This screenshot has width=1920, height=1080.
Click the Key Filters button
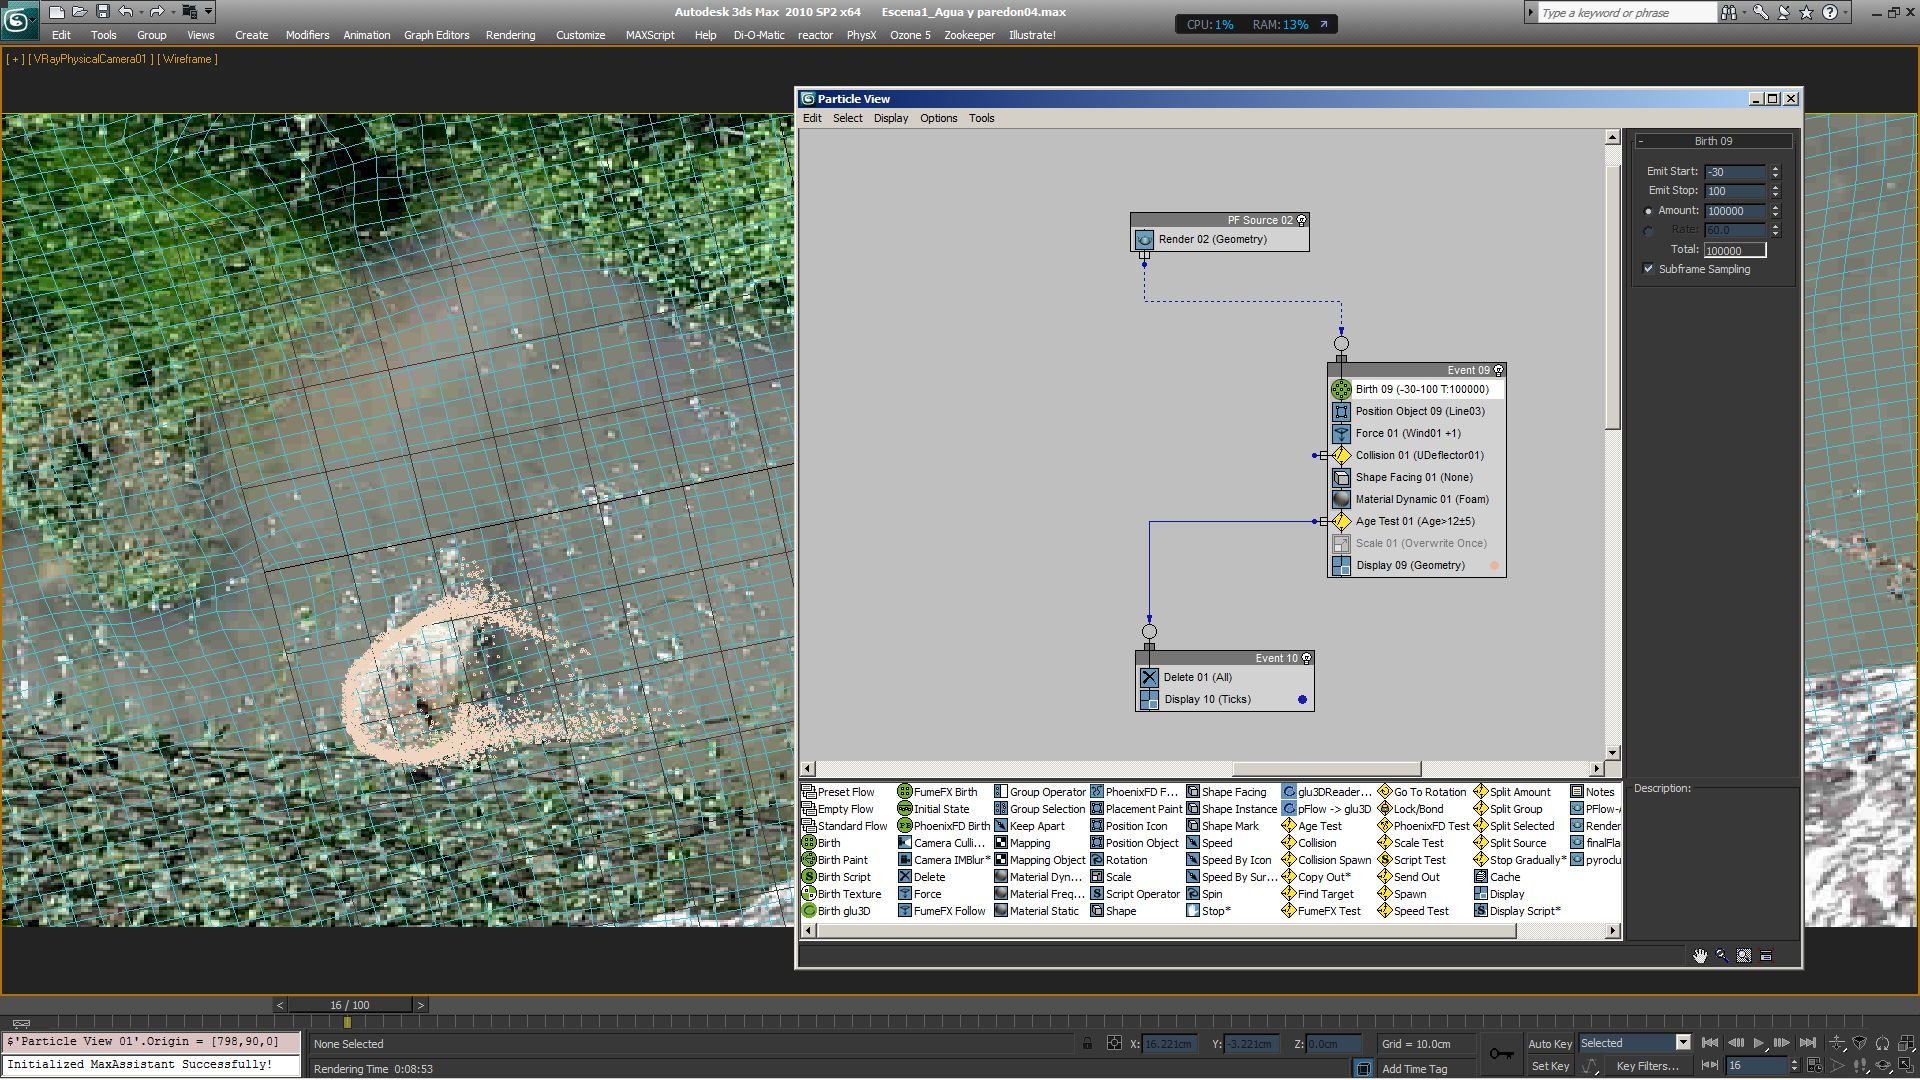coord(1647,1066)
